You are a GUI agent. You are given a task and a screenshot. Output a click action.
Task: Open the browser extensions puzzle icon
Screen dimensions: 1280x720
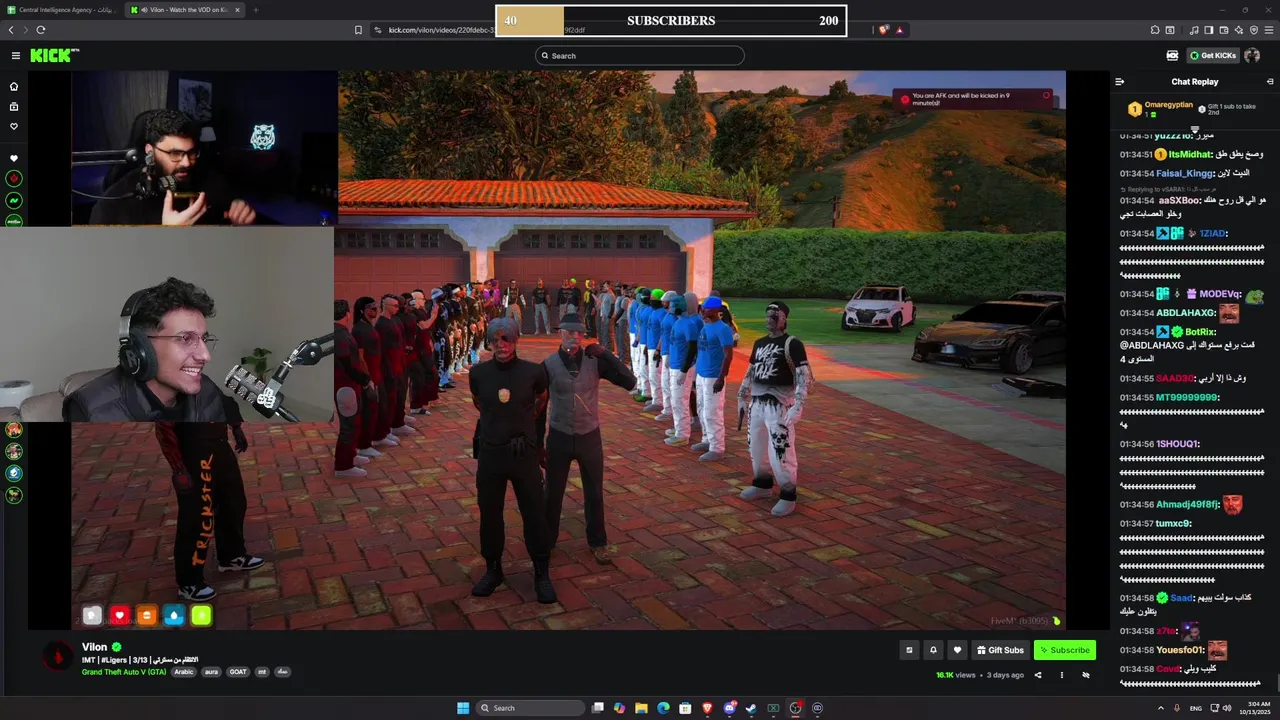[1156, 30]
